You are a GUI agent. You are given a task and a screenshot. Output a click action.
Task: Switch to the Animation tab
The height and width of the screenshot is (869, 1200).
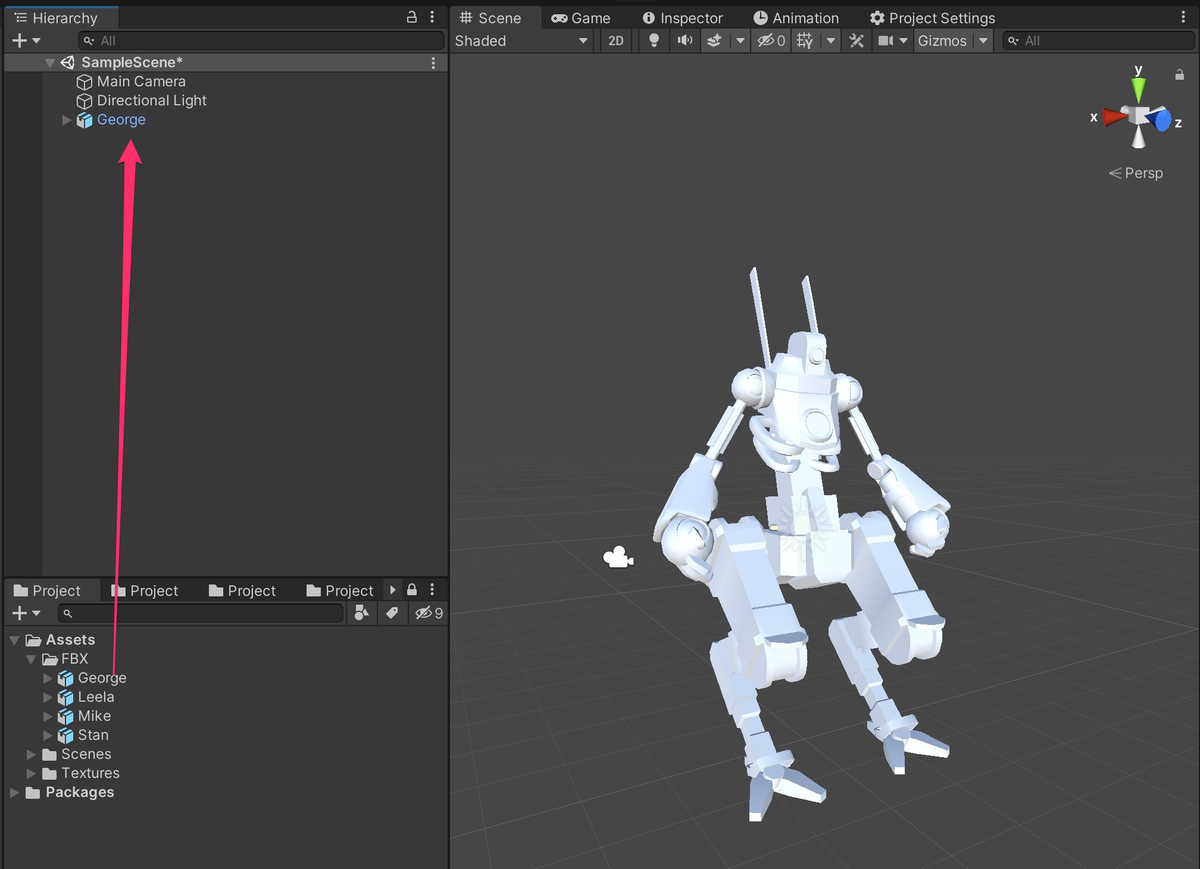click(x=796, y=18)
